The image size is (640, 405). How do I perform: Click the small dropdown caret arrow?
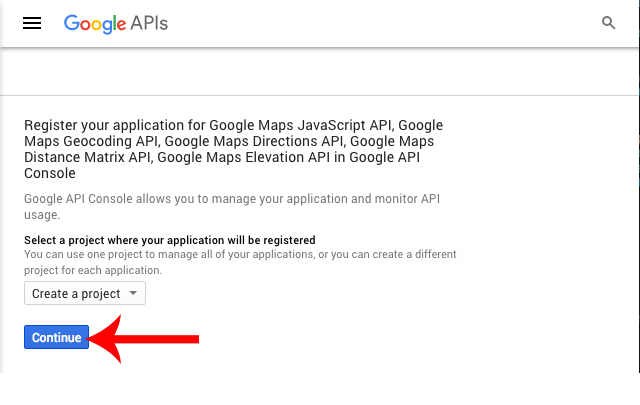click(133, 293)
